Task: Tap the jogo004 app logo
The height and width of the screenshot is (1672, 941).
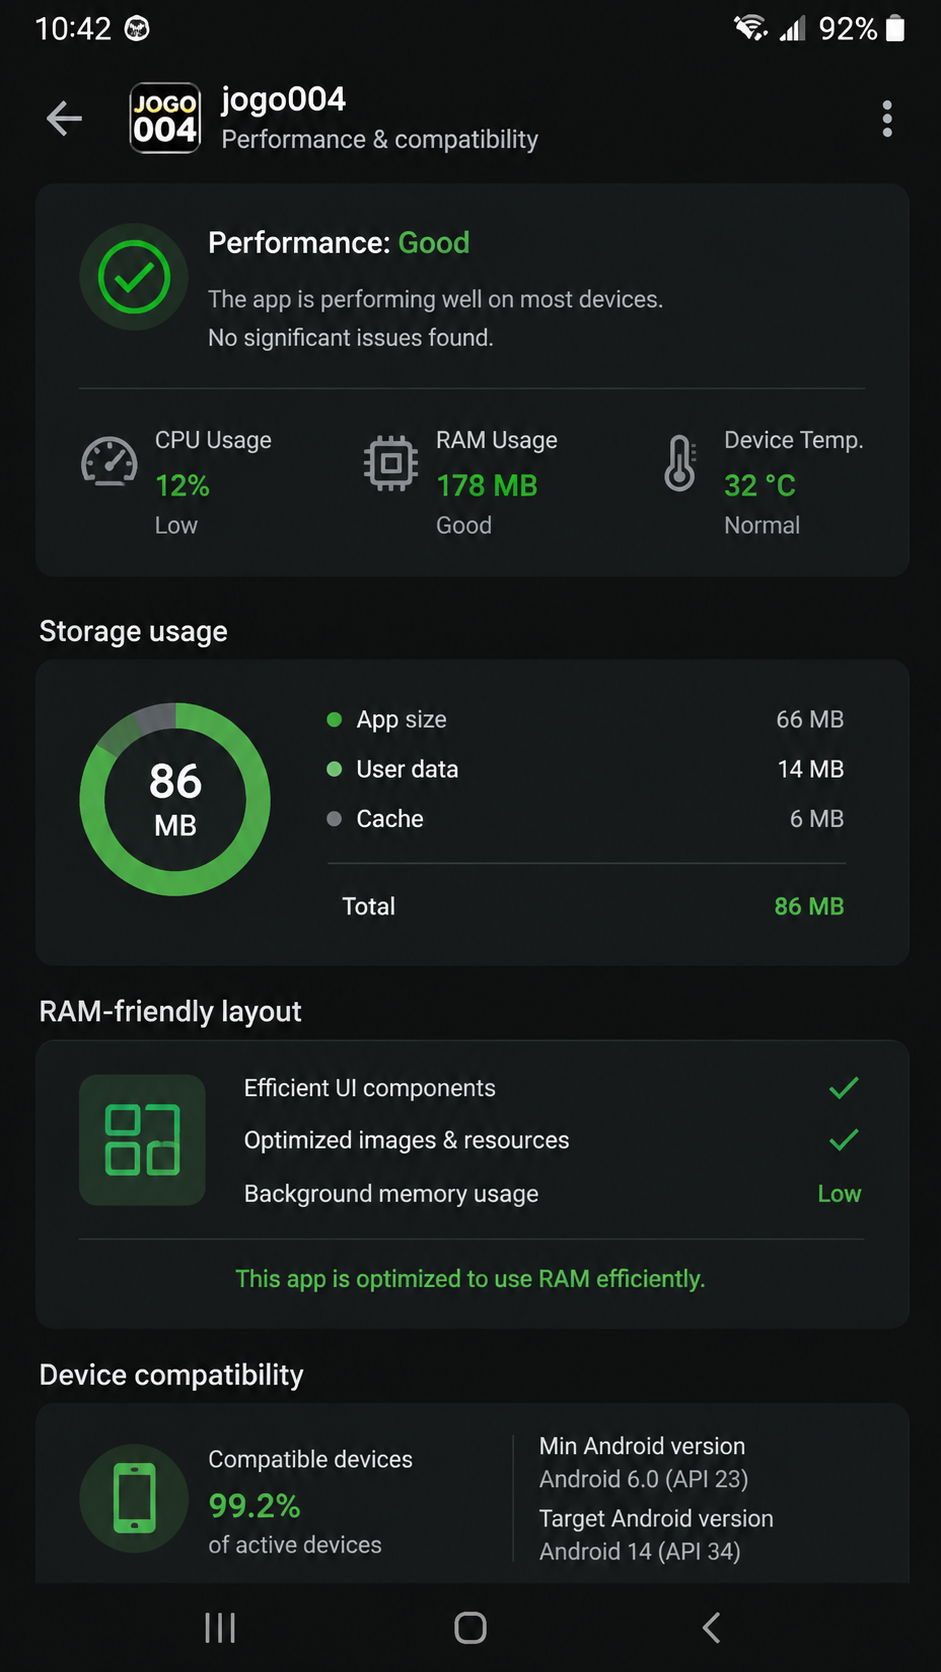Action: click(165, 118)
